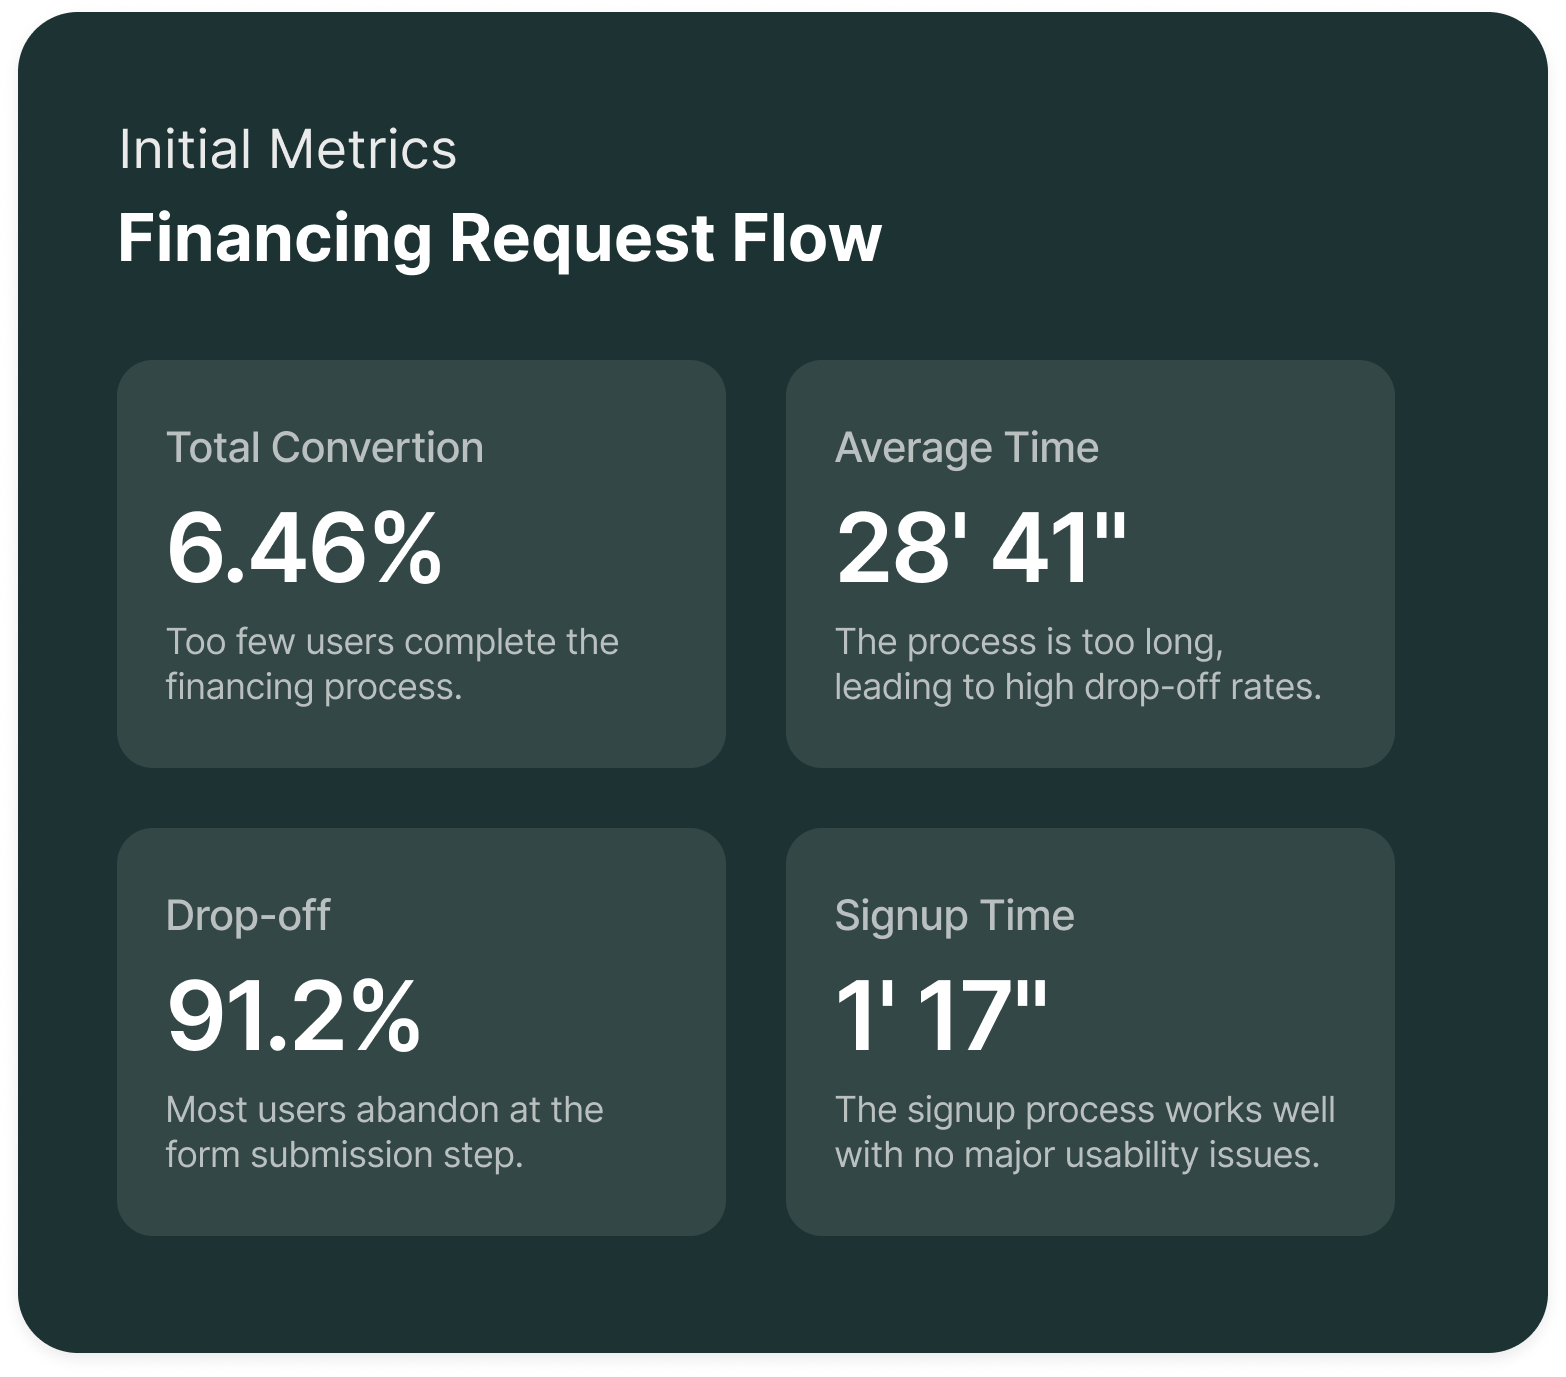Click the 1' 17" signup value
1566x1377 pixels.
coord(942,1015)
